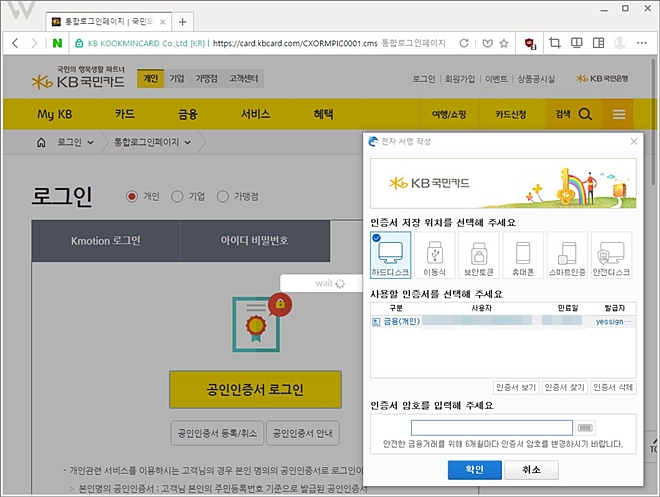Close the 전자 서명 작성 dialog
The height and width of the screenshot is (497, 660).
click(x=634, y=141)
